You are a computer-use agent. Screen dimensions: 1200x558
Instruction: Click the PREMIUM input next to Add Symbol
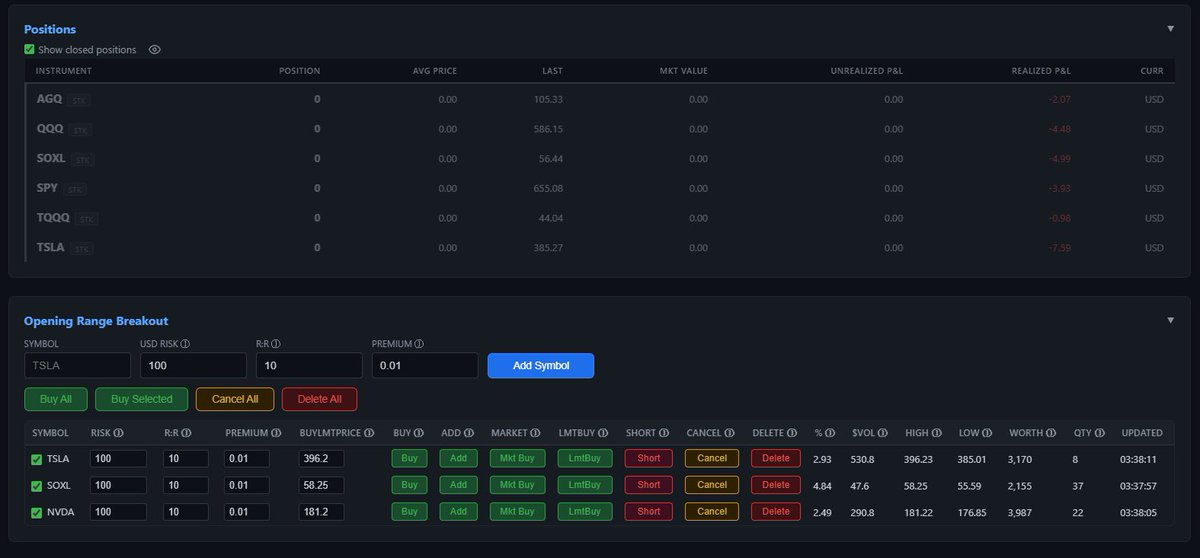tap(425, 366)
